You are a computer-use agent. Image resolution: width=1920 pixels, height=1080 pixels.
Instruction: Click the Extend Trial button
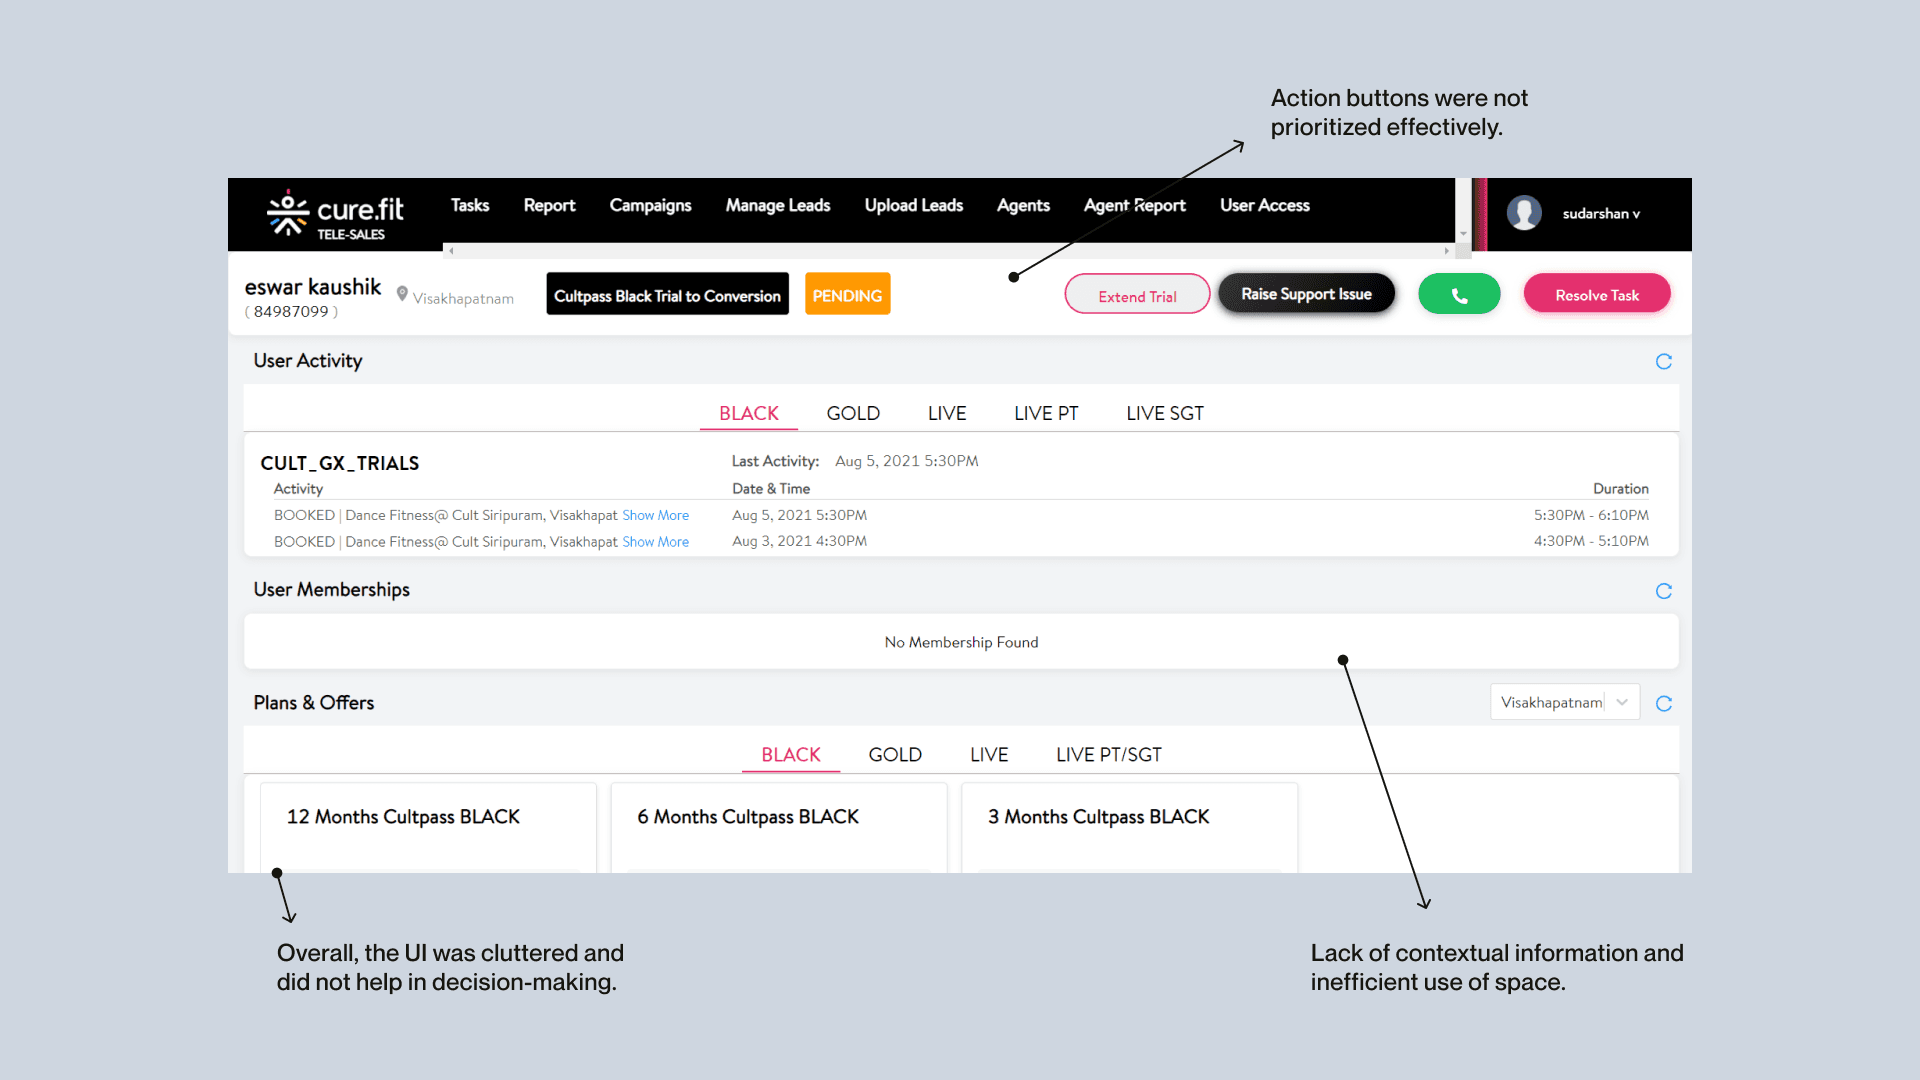point(1138,294)
